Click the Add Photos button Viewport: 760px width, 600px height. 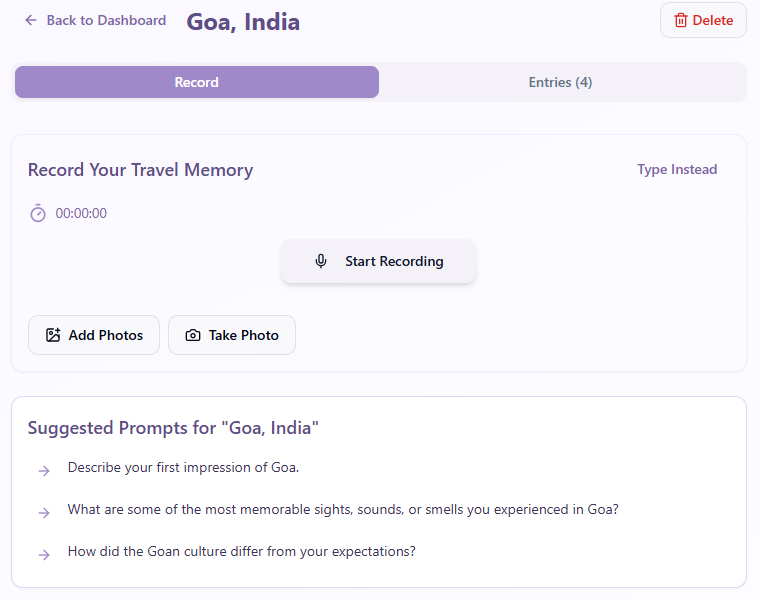[94, 335]
